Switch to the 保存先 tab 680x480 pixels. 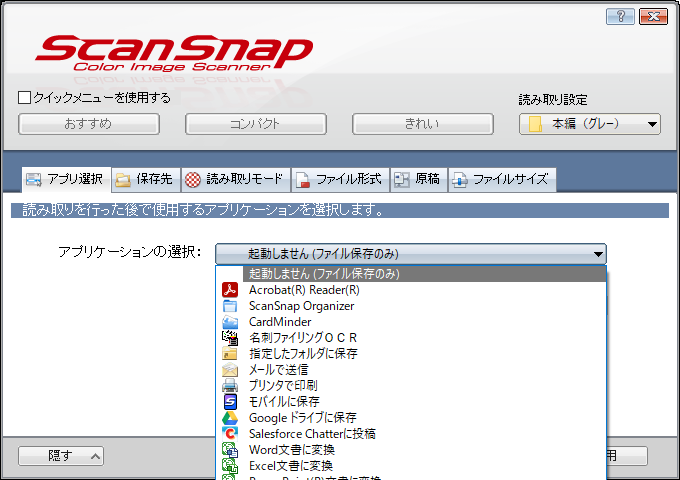coord(146,180)
